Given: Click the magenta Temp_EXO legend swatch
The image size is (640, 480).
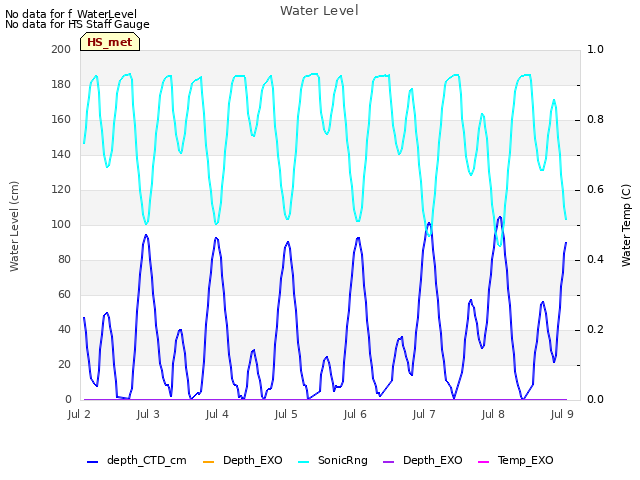Looking at the screenshot, I should click(483, 462).
